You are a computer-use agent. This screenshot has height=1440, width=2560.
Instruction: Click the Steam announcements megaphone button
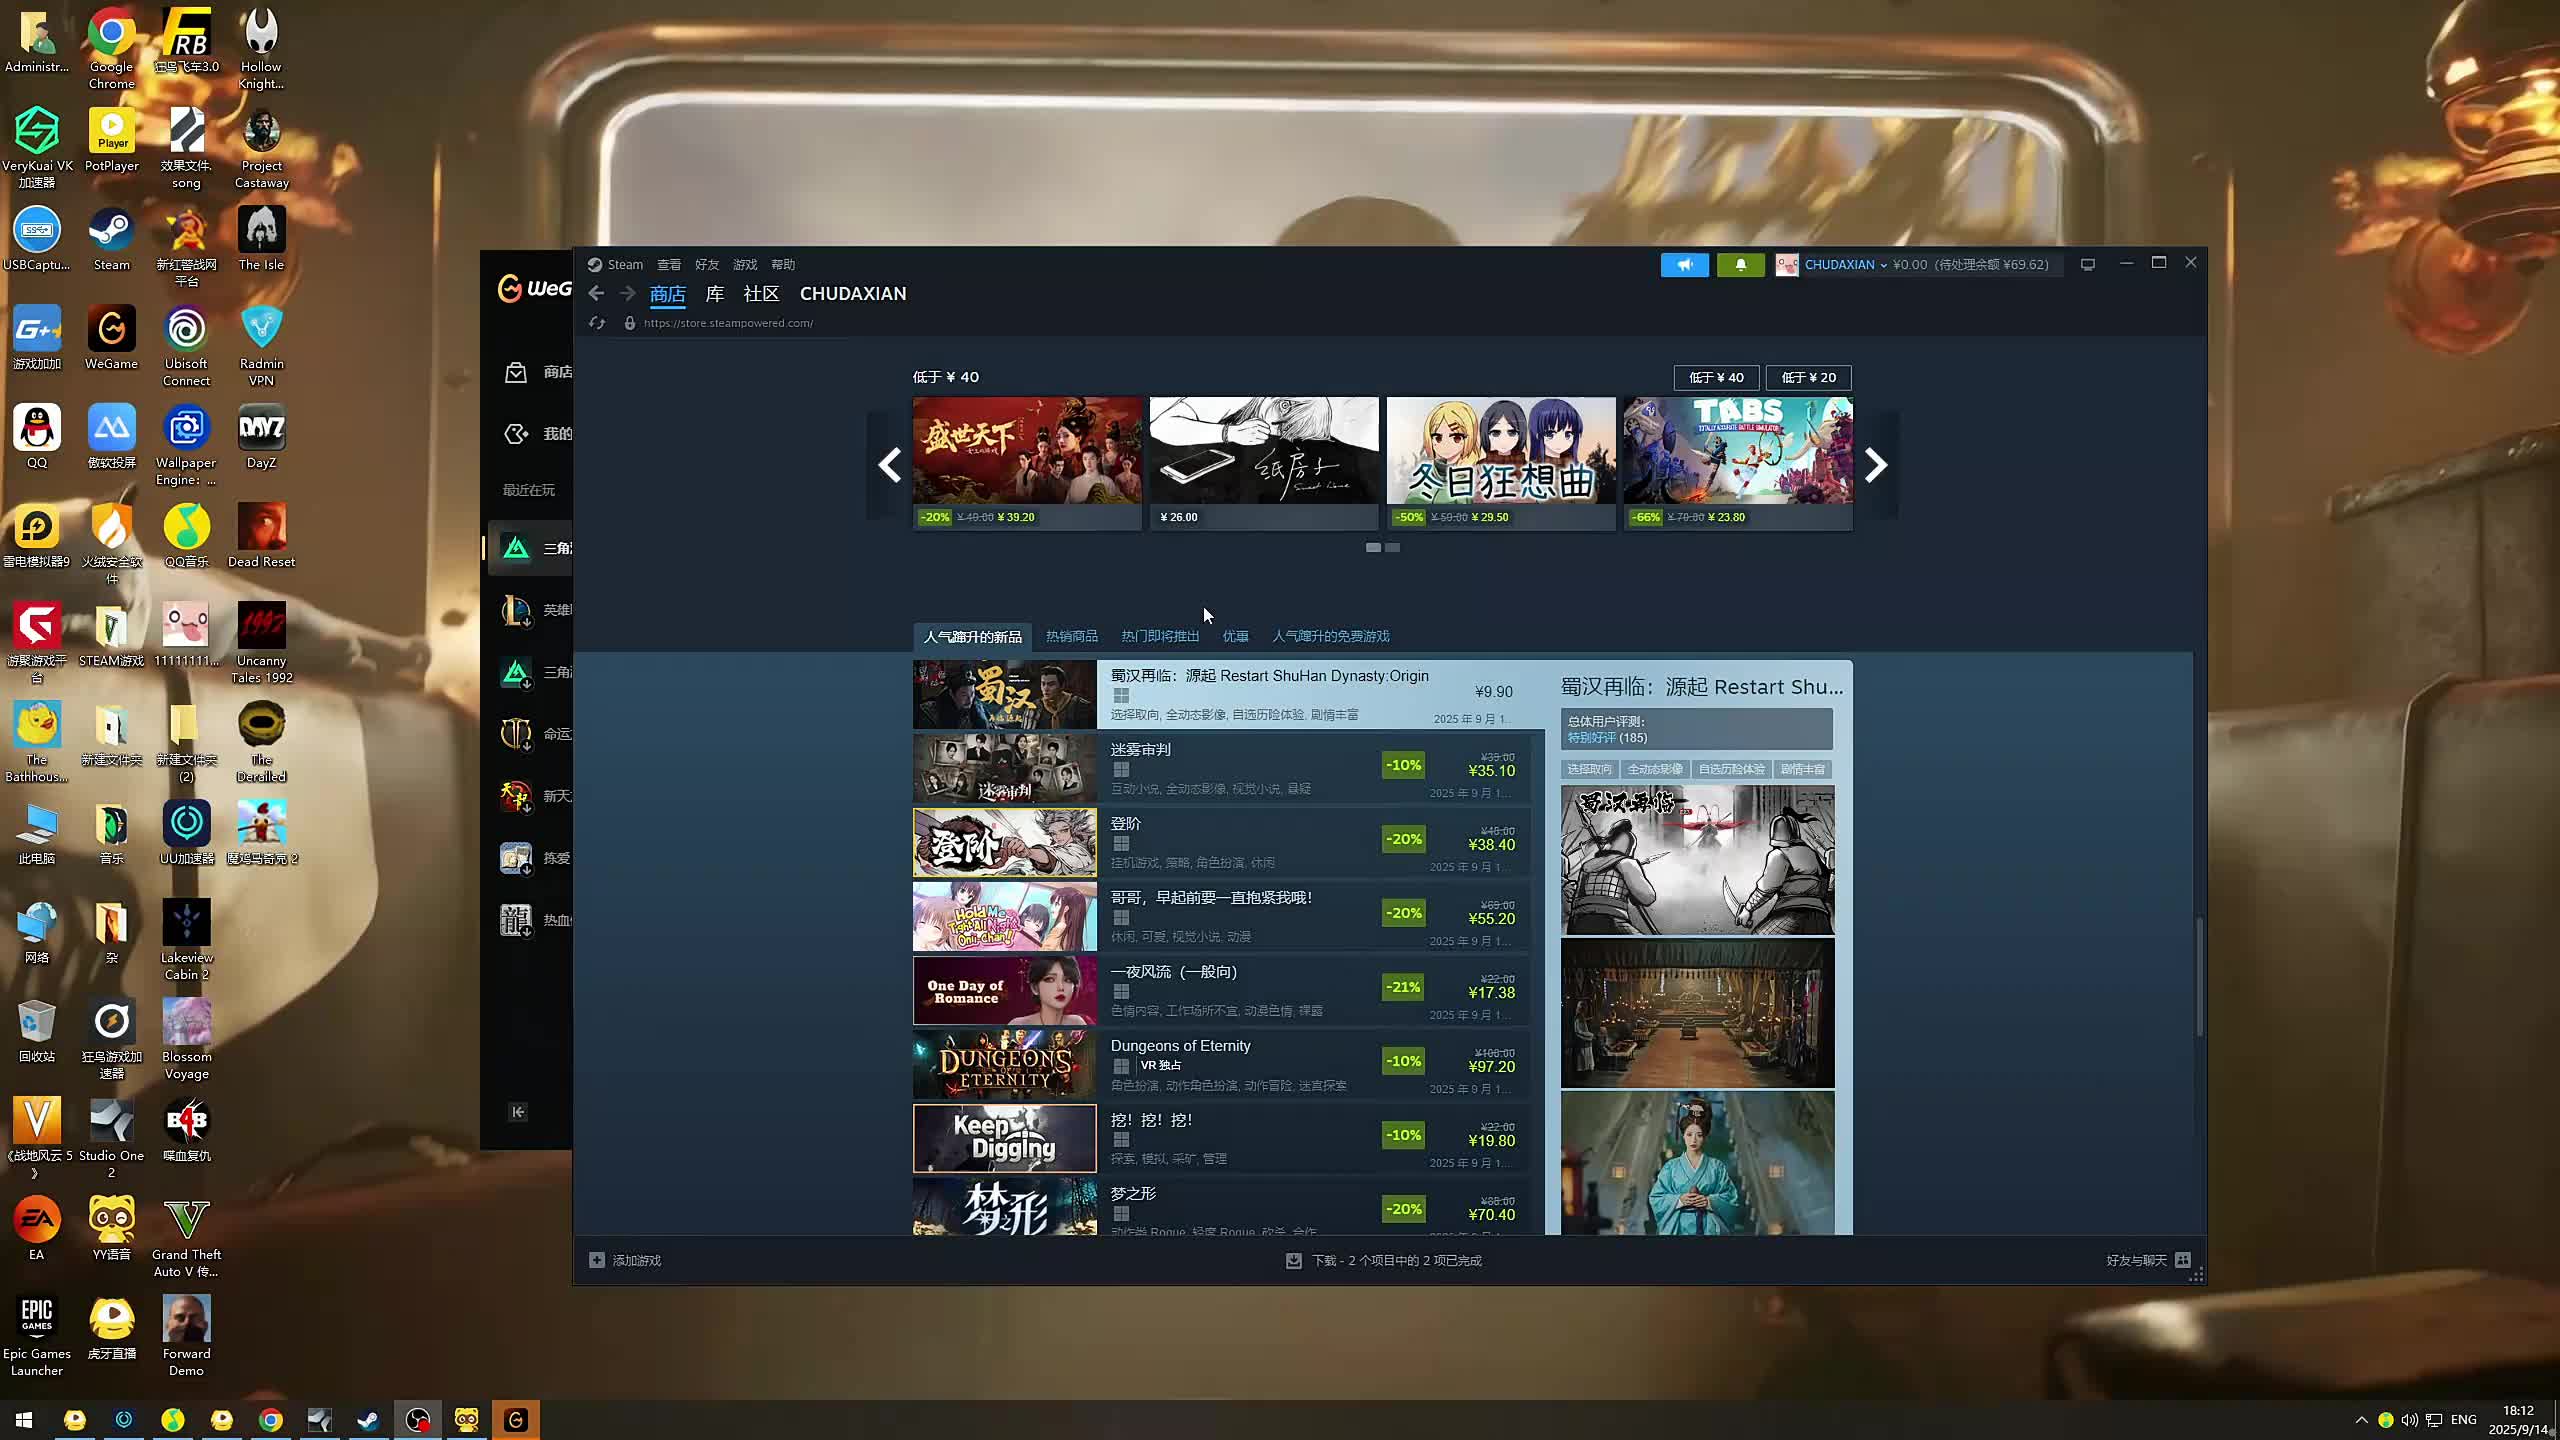[1684, 265]
